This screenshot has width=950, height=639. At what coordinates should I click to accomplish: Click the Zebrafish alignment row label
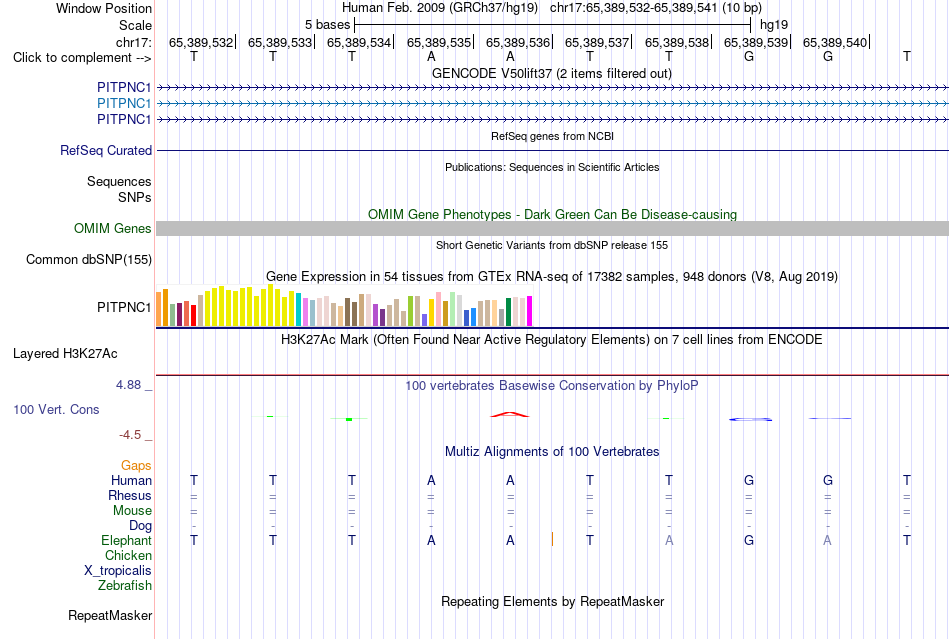tap(125, 586)
